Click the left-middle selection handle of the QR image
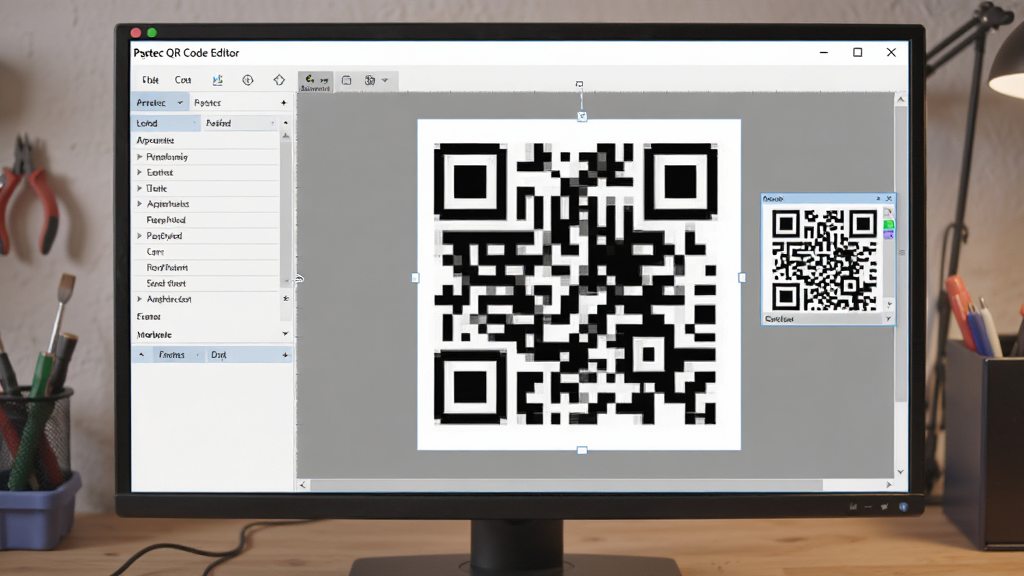 pos(415,278)
